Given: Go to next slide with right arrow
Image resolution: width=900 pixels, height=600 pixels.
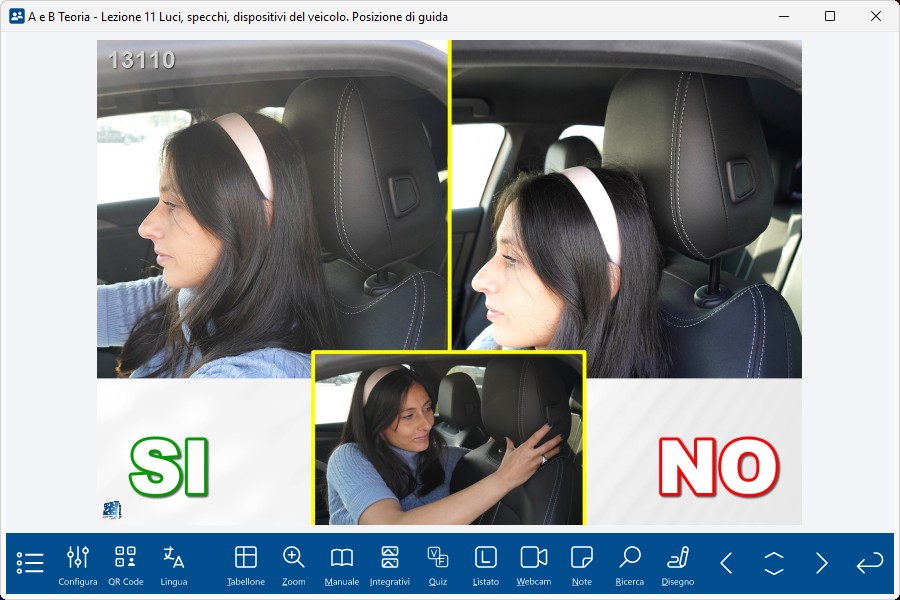Looking at the screenshot, I should click(x=822, y=563).
